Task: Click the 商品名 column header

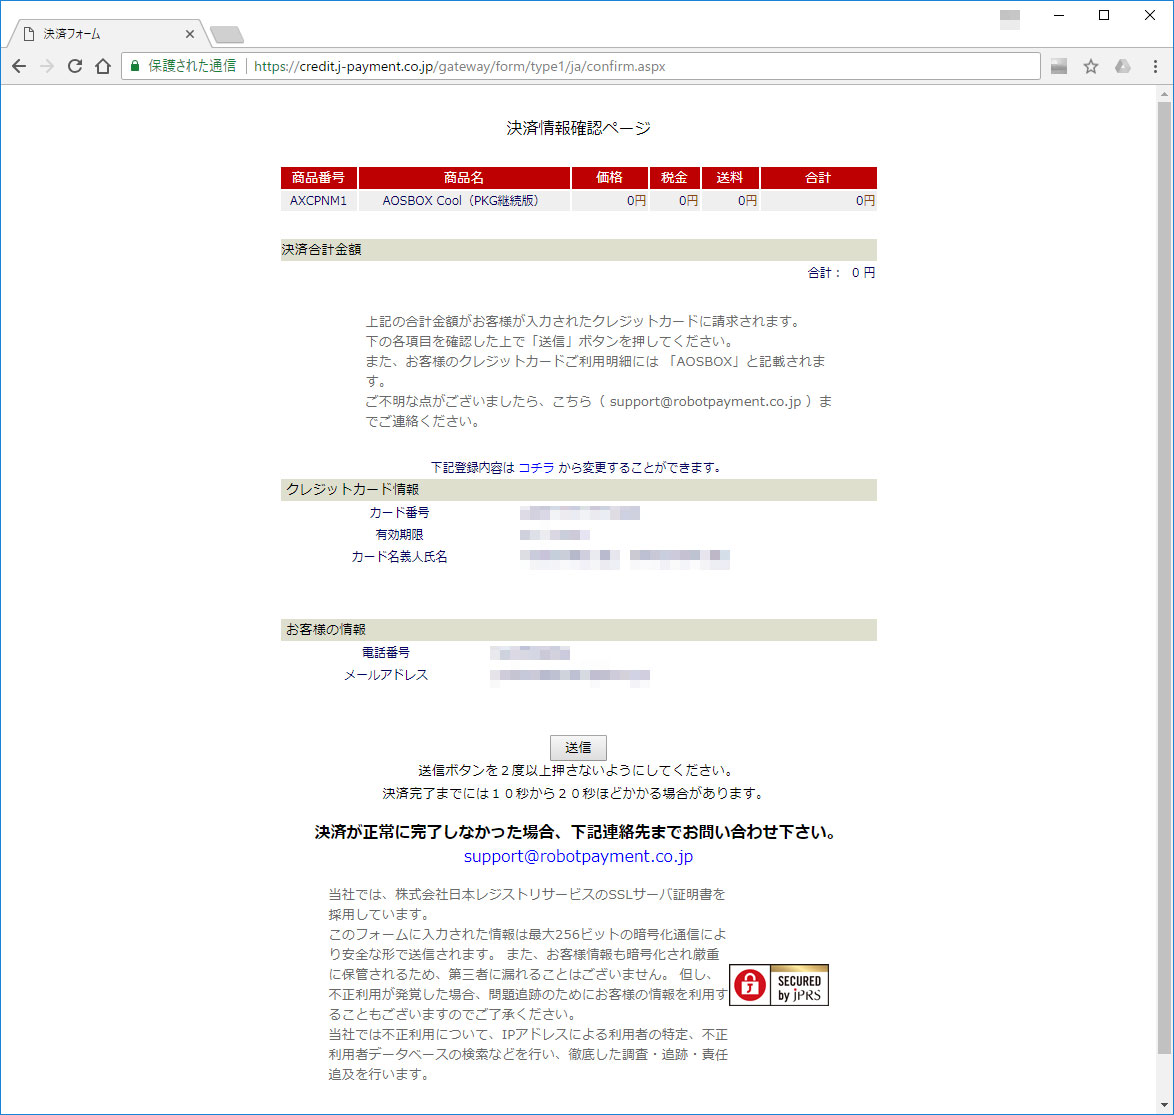Action: [x=464, y=177]
